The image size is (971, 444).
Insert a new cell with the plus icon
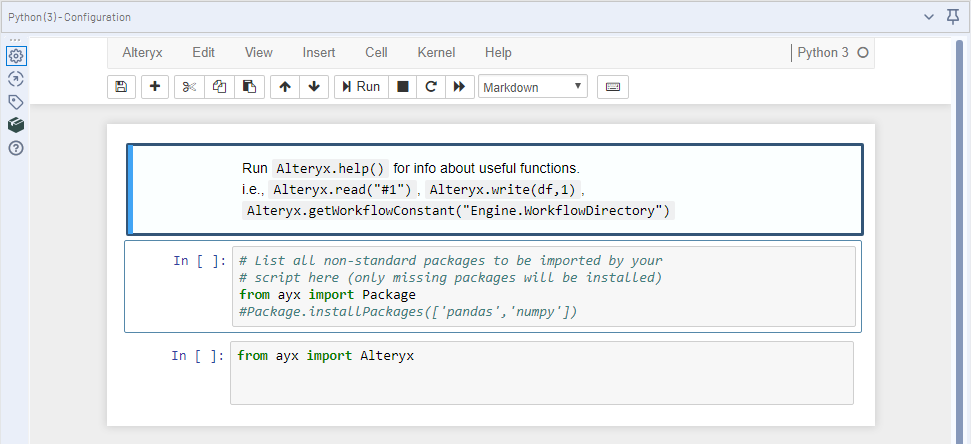154,87
